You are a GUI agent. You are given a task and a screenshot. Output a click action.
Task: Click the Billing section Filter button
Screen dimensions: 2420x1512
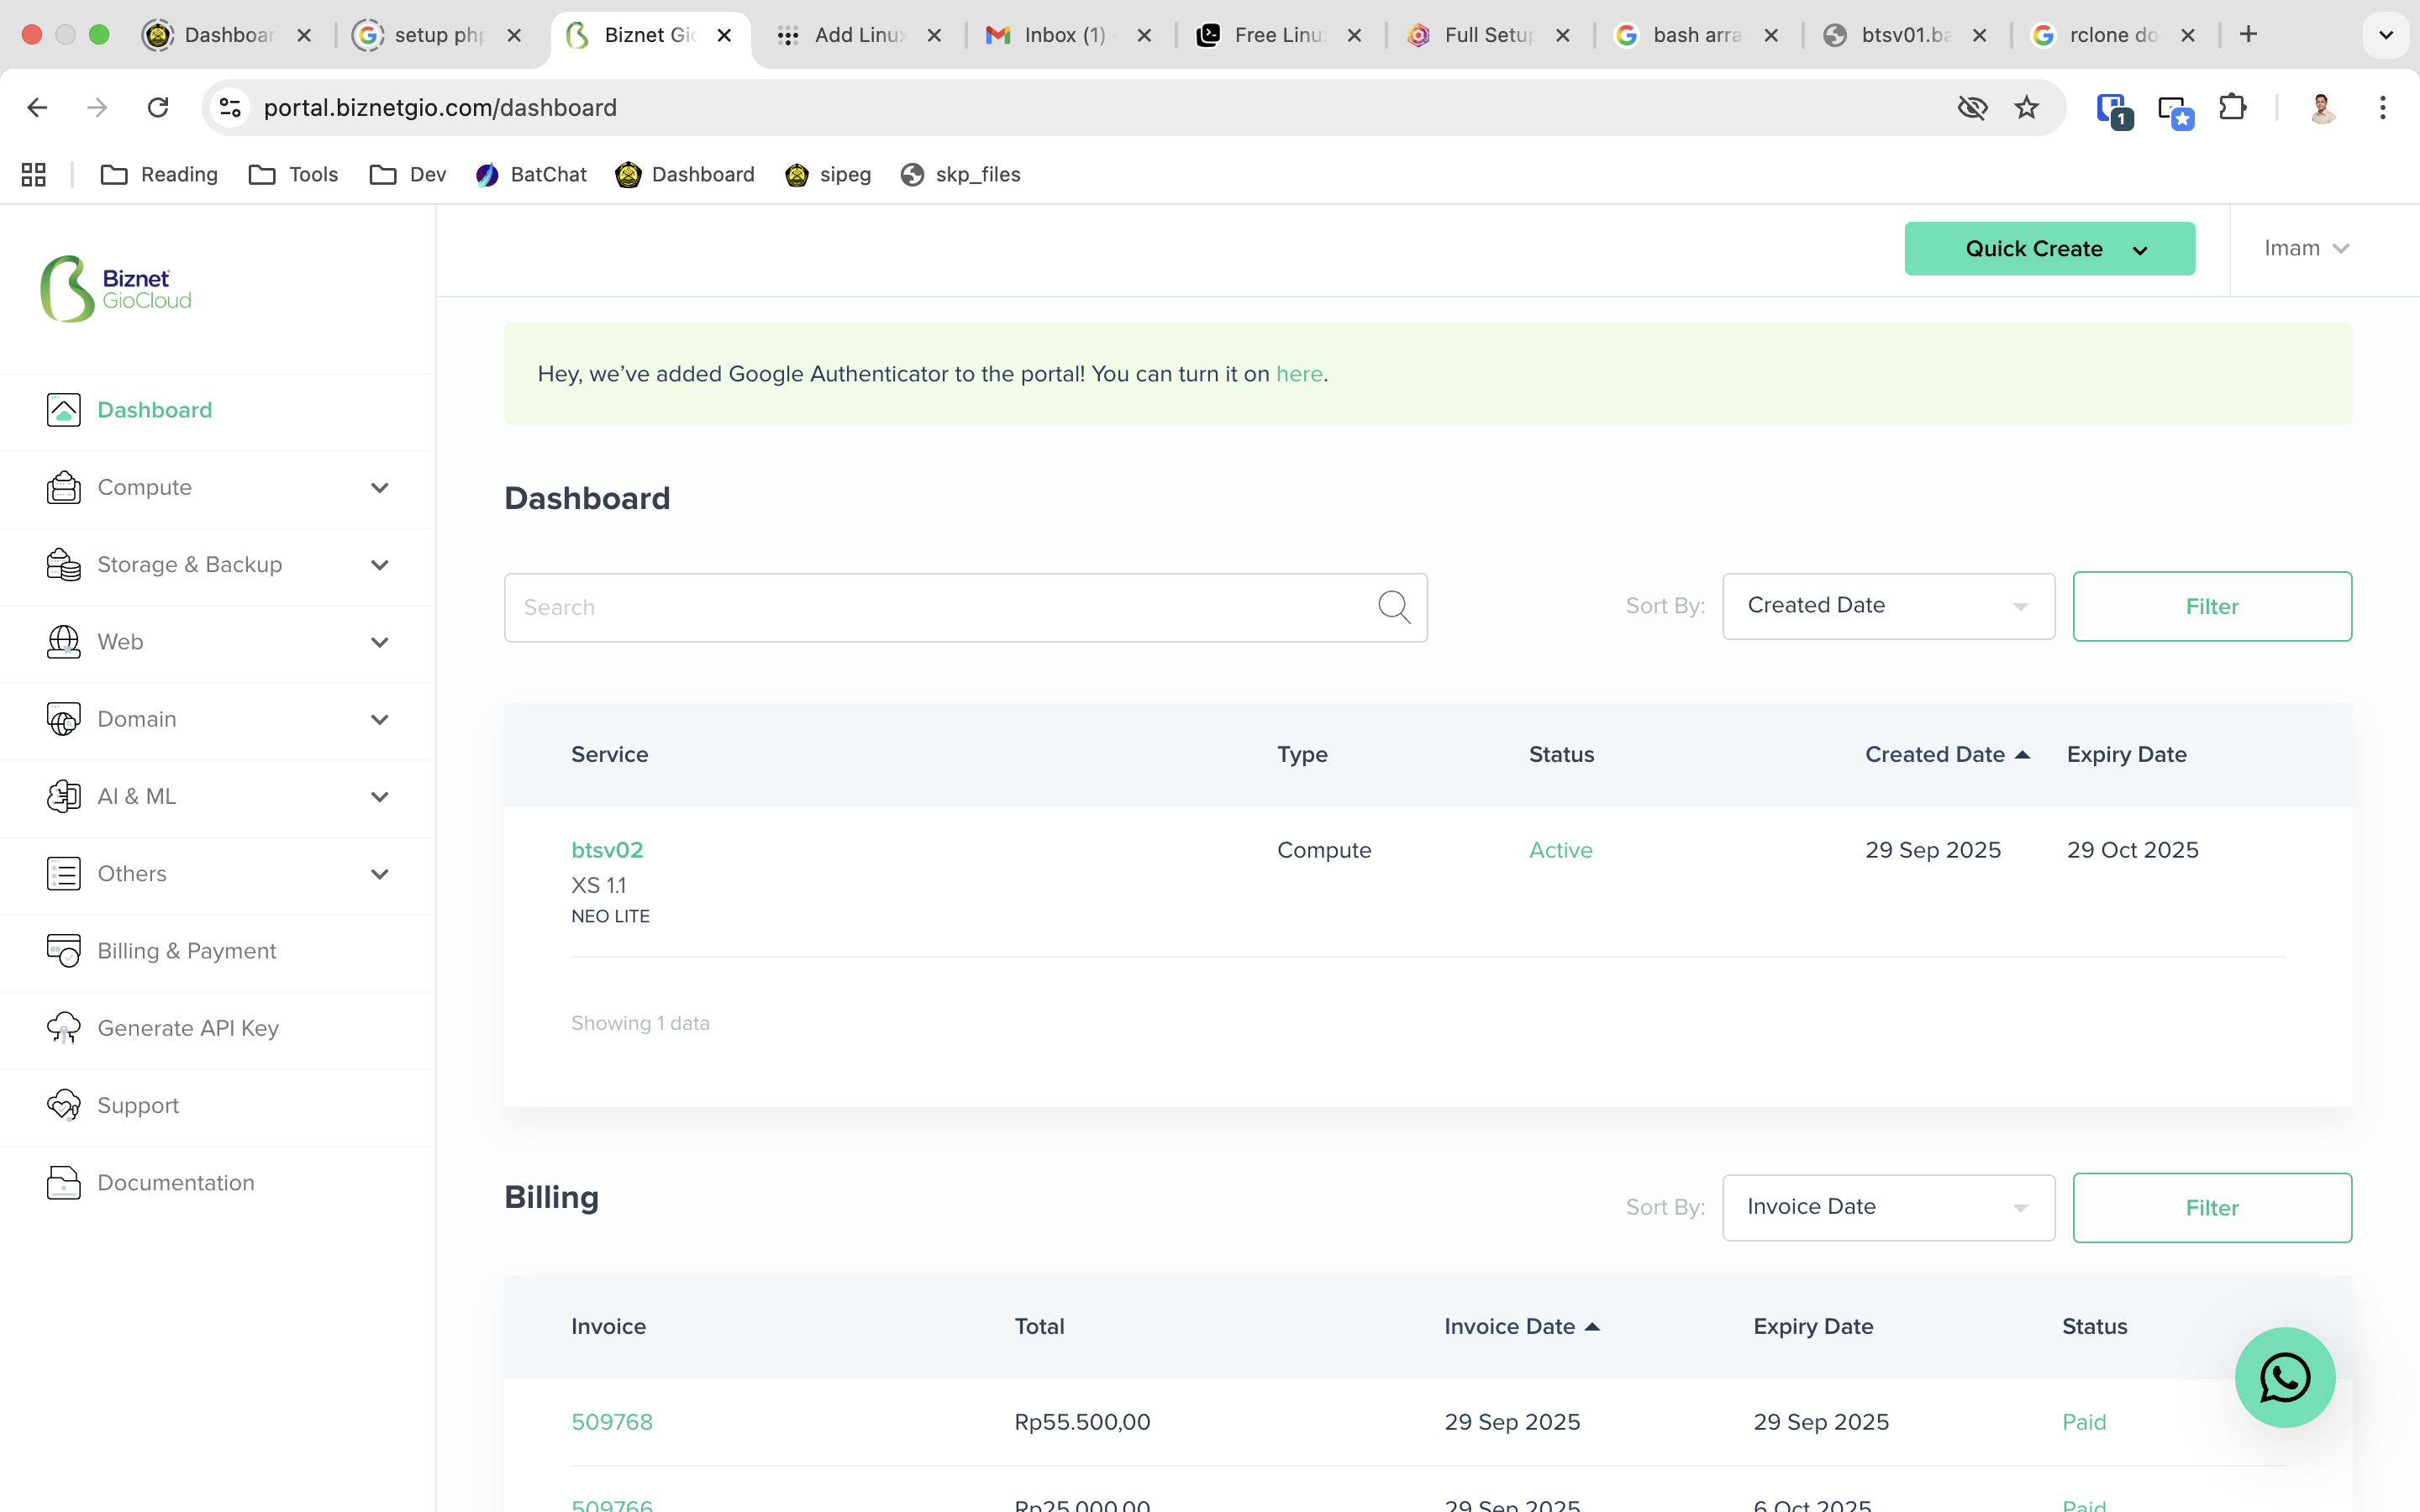[x=2211, y=1207]
